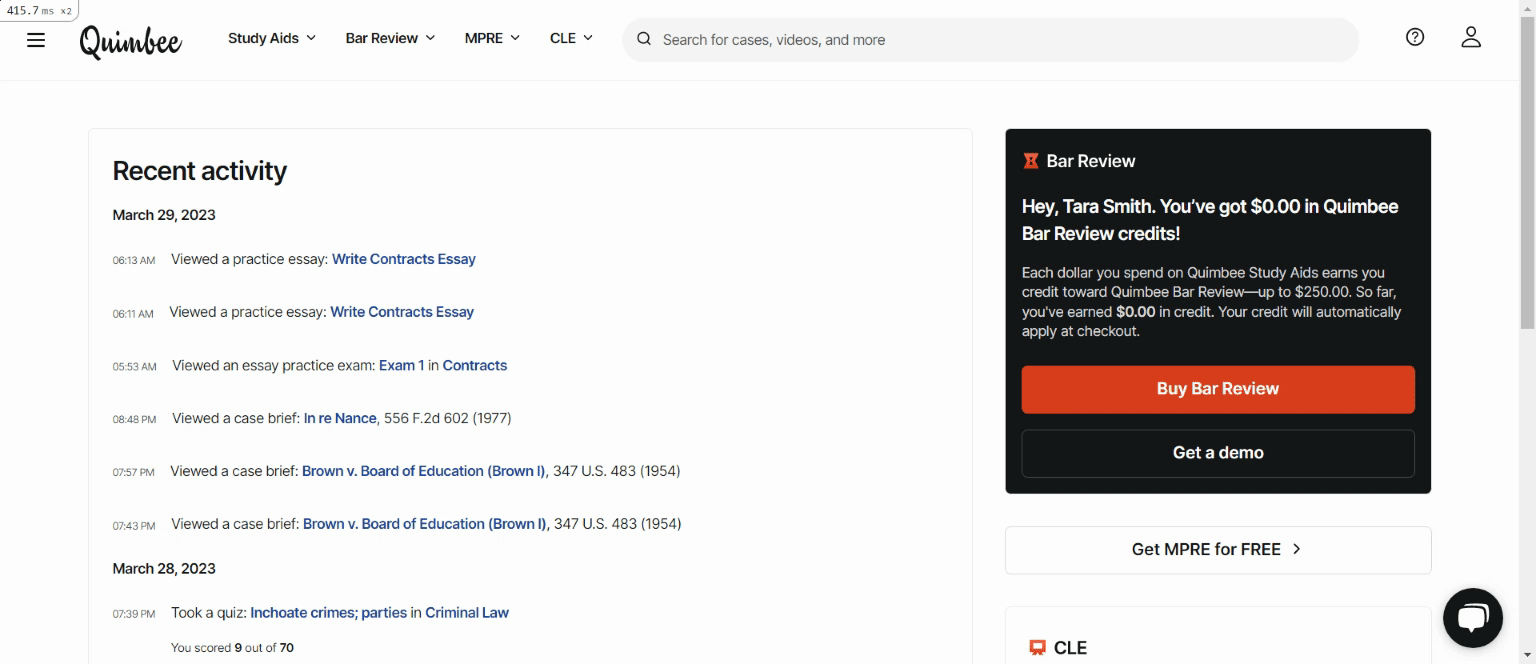Expand the Bar Review dropdown menu
The image size is (1536, 664).
coord(390,38)
